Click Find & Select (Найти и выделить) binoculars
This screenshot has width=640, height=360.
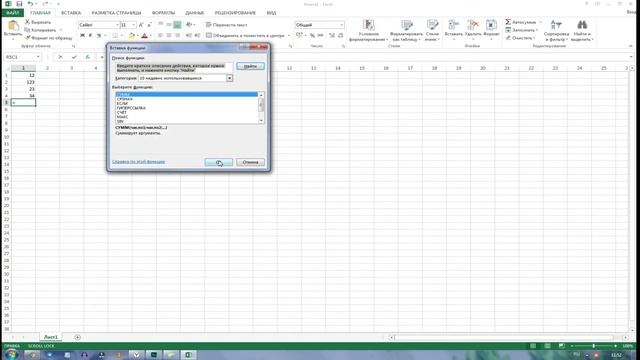(582, 30)
